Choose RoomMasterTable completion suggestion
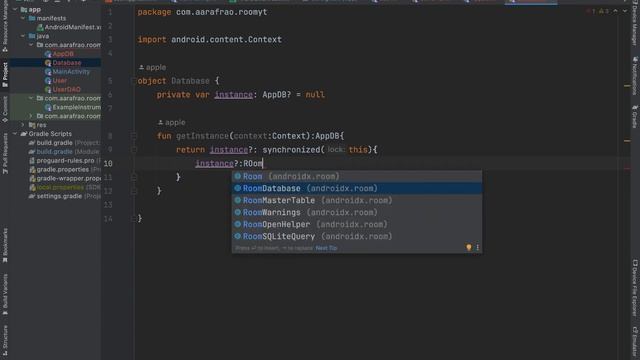640x360 pixels. [x=357, y=200]
